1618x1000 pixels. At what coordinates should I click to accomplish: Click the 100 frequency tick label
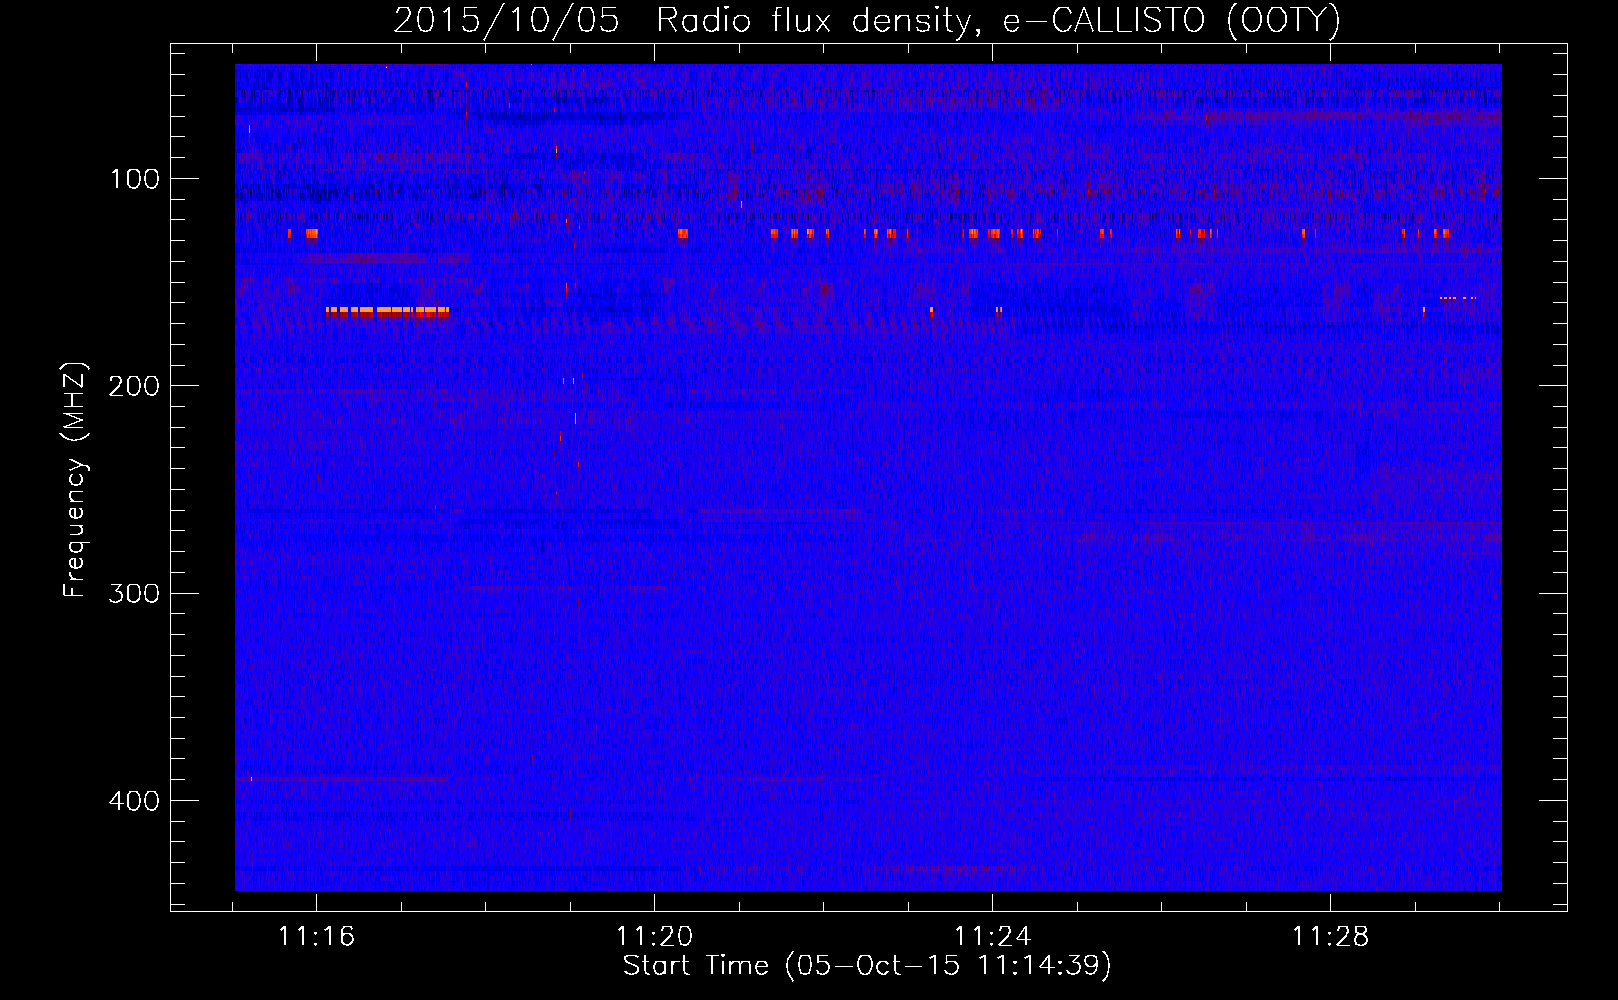click(x=135, y=179)
